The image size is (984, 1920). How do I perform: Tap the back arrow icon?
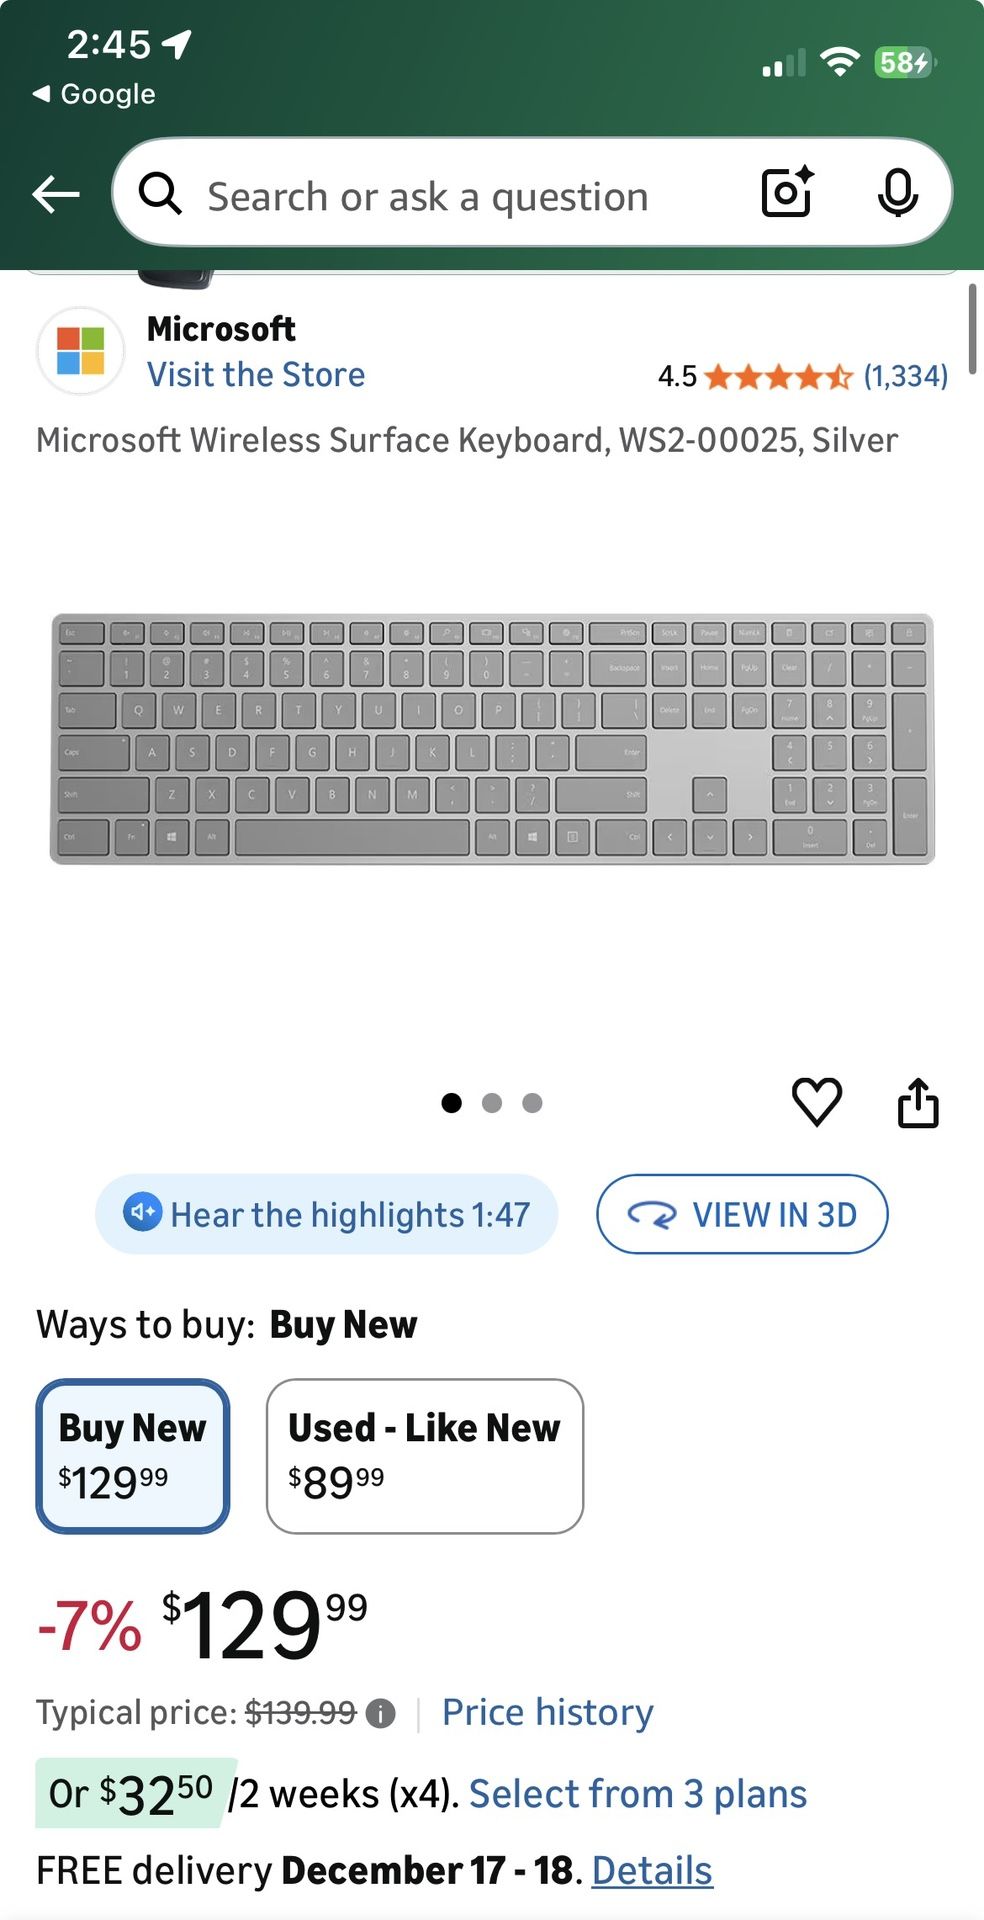pos(56,194)
